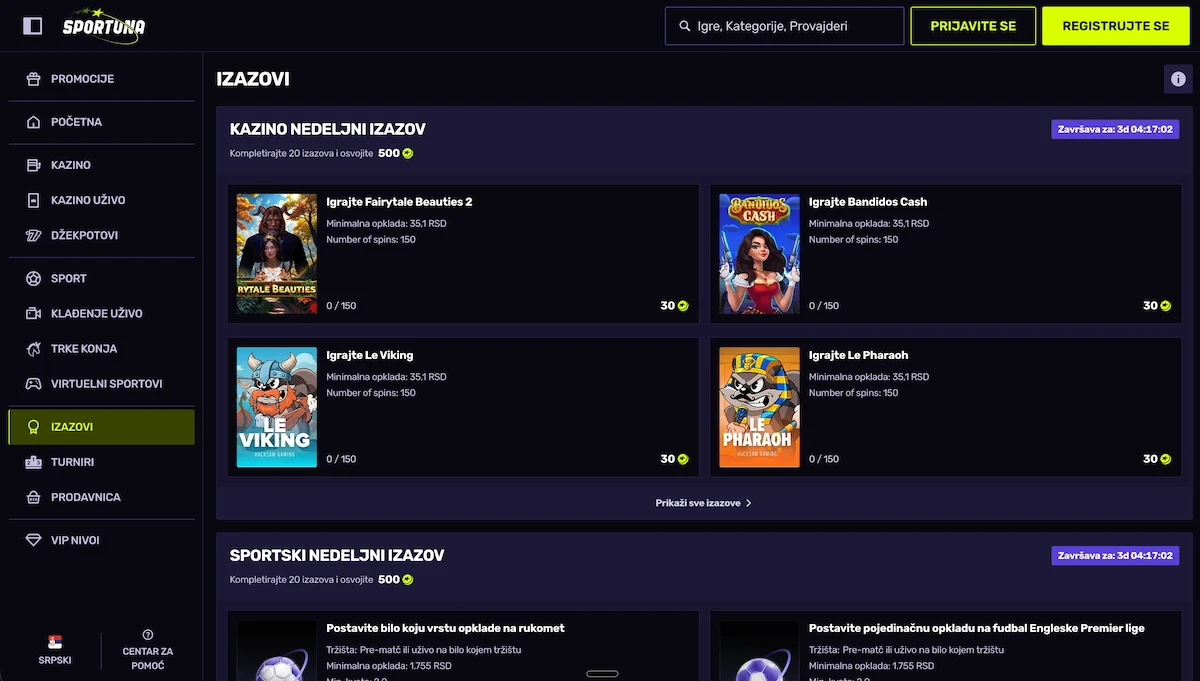Click the Kazino uživo sidebar icon
This screenshot has height=681, width=1200.
33,200
